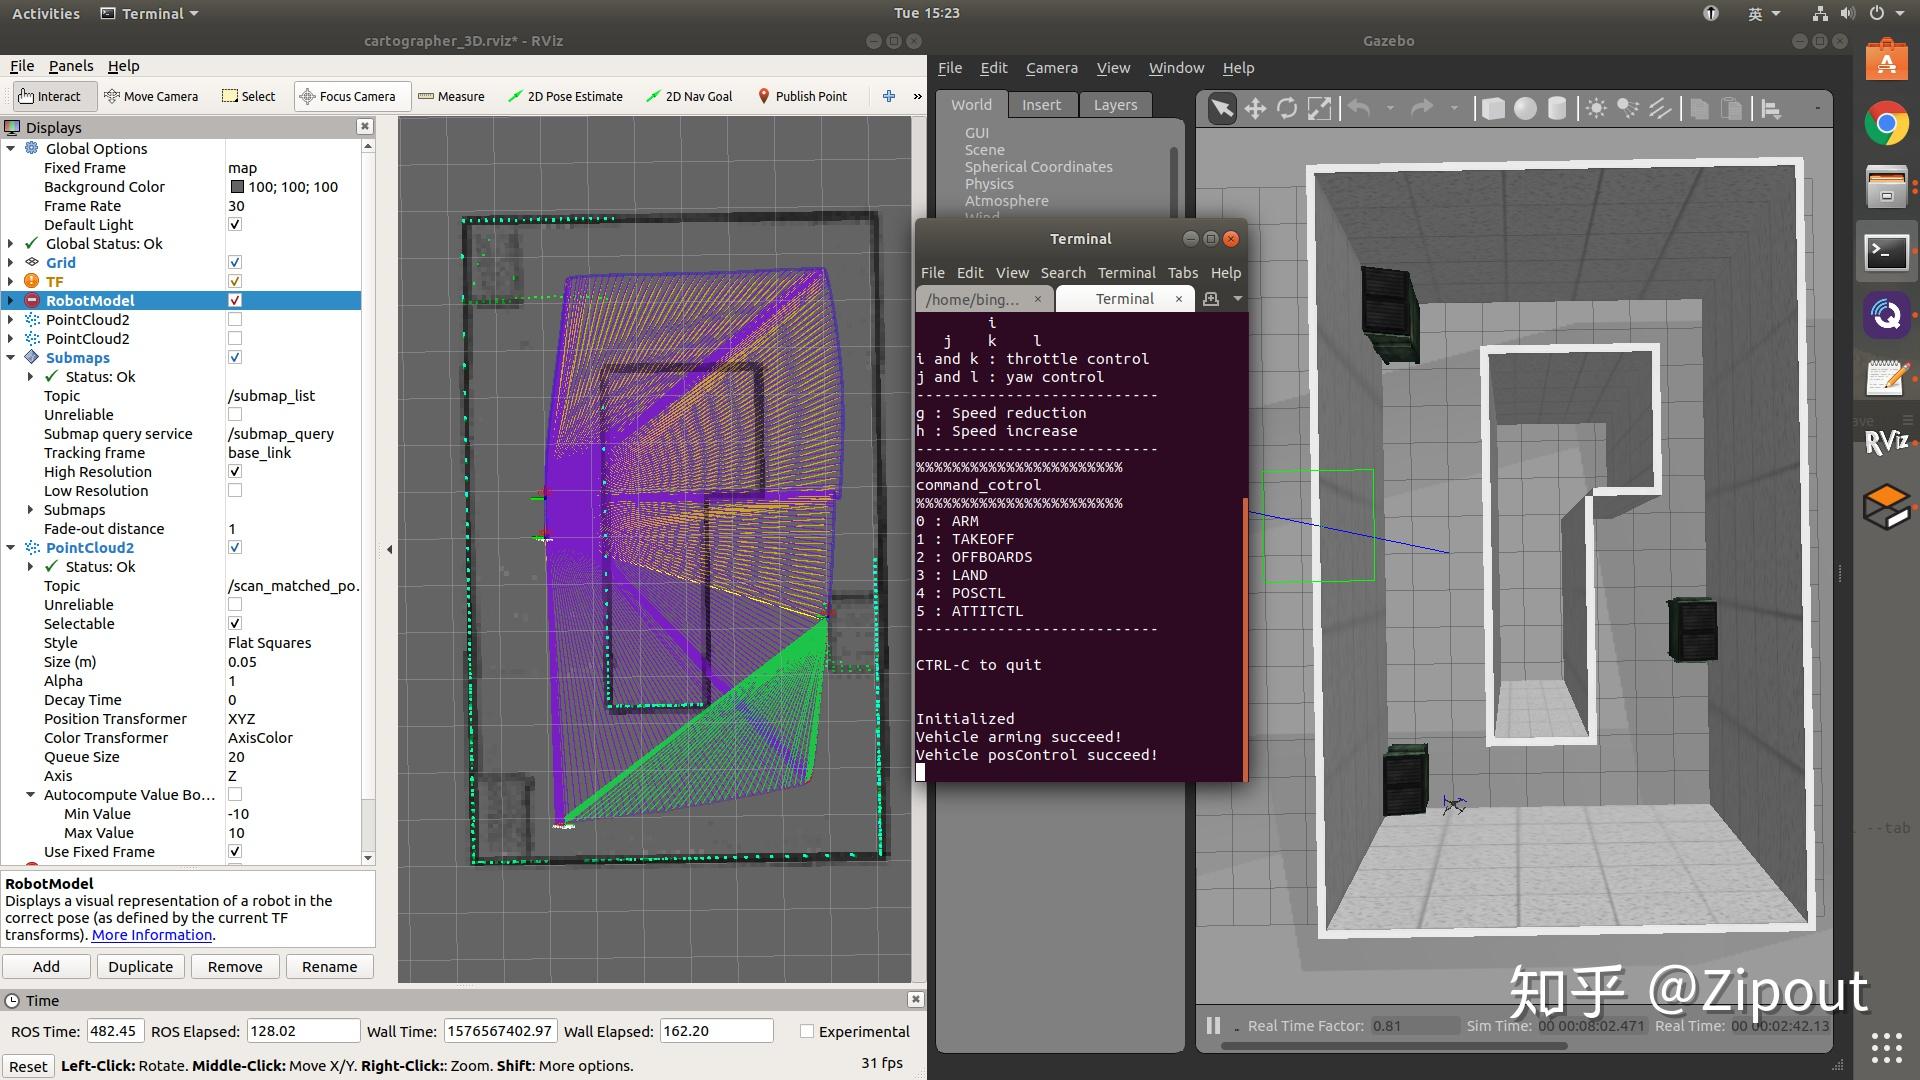Screen dimensions: 1920x1080
Task: Click the Add display button
Action: [46, 966]
